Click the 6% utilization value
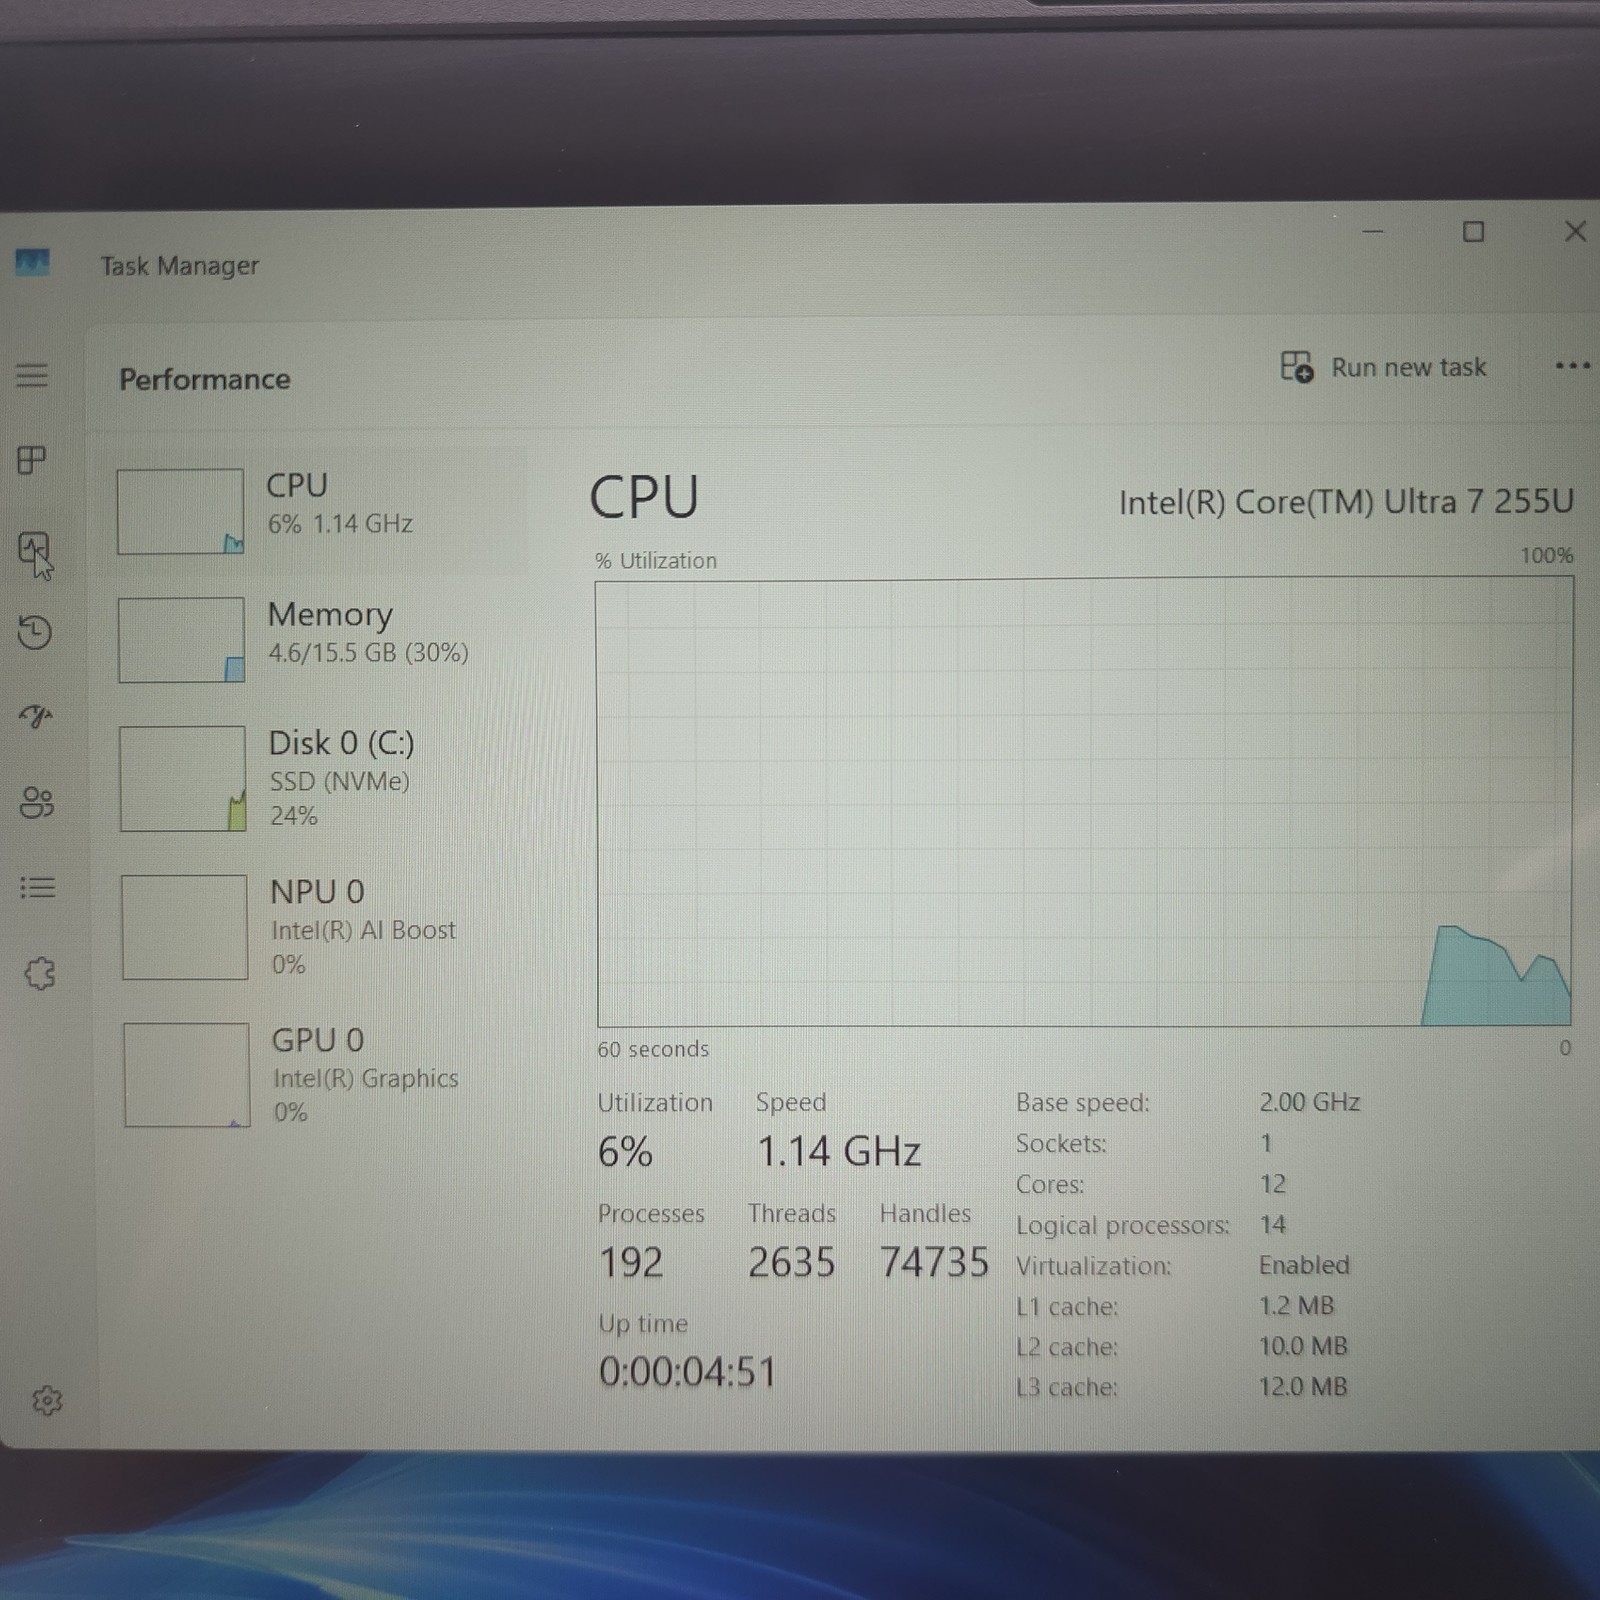The image size is (1600, 1600). pos(626,1152)
